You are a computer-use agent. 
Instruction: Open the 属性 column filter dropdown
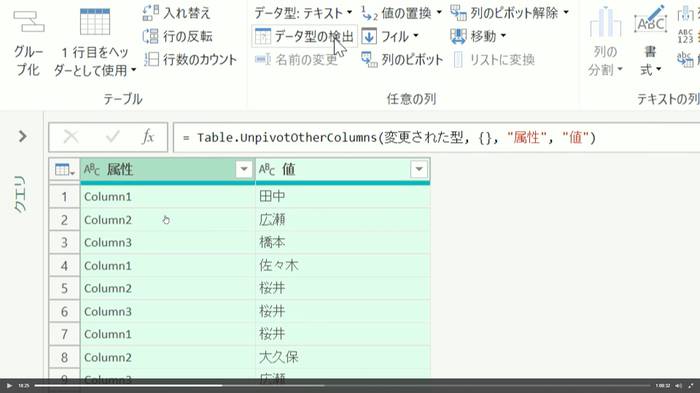click(244, 169)
